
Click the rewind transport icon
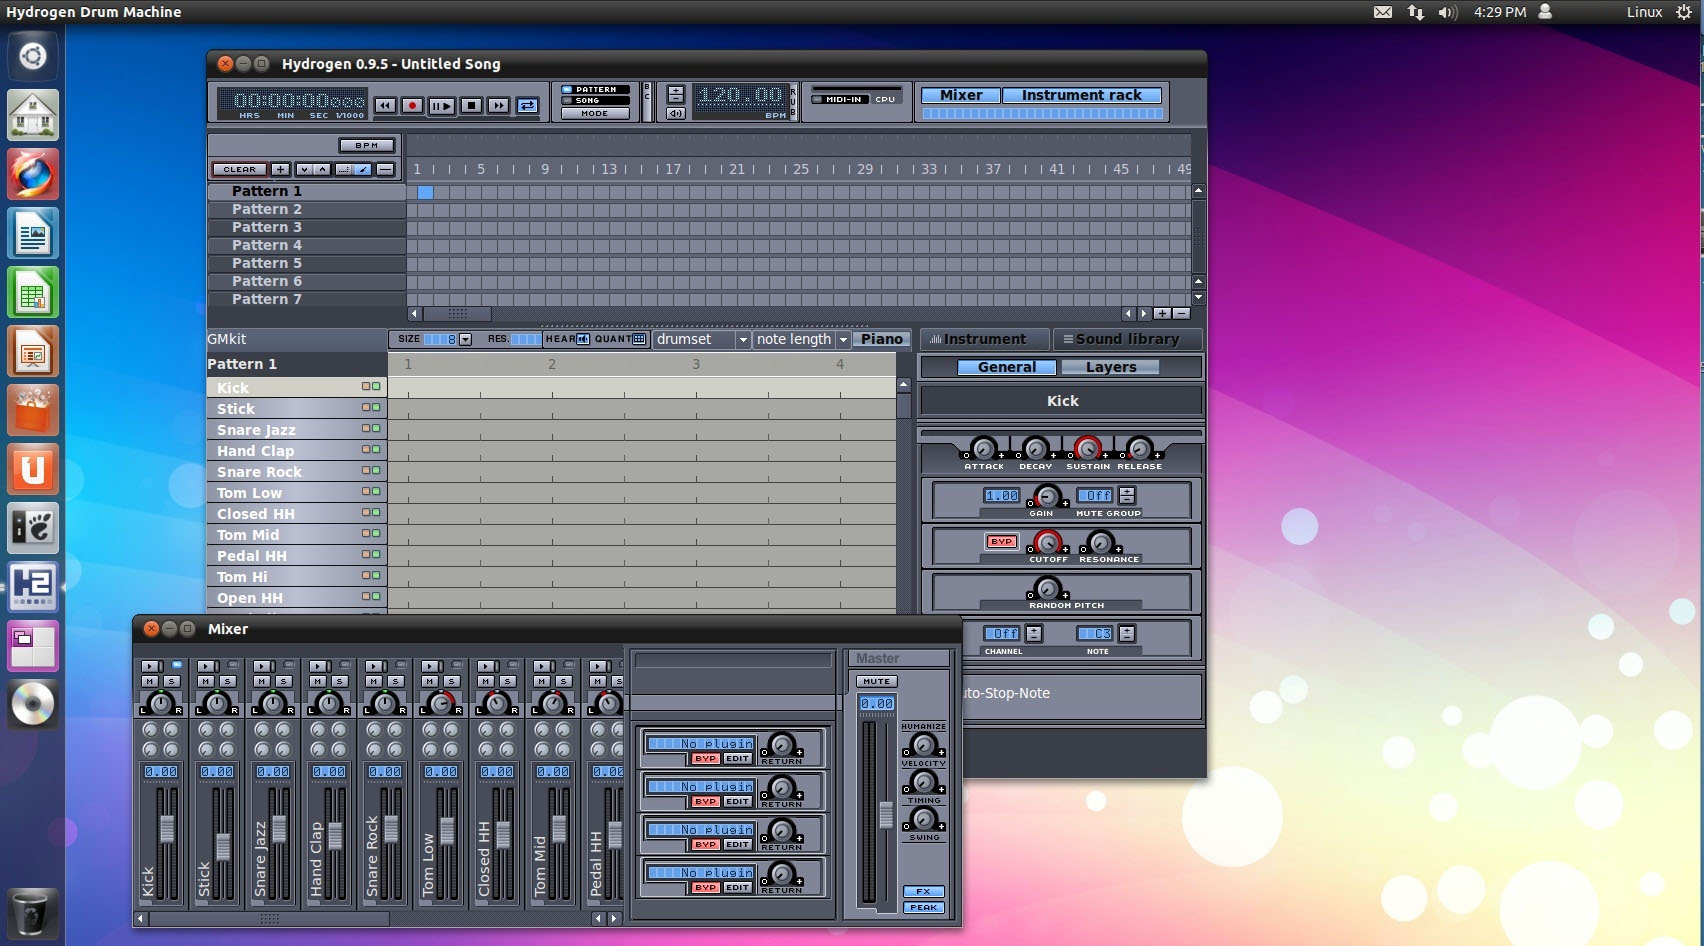coord(383,105)
